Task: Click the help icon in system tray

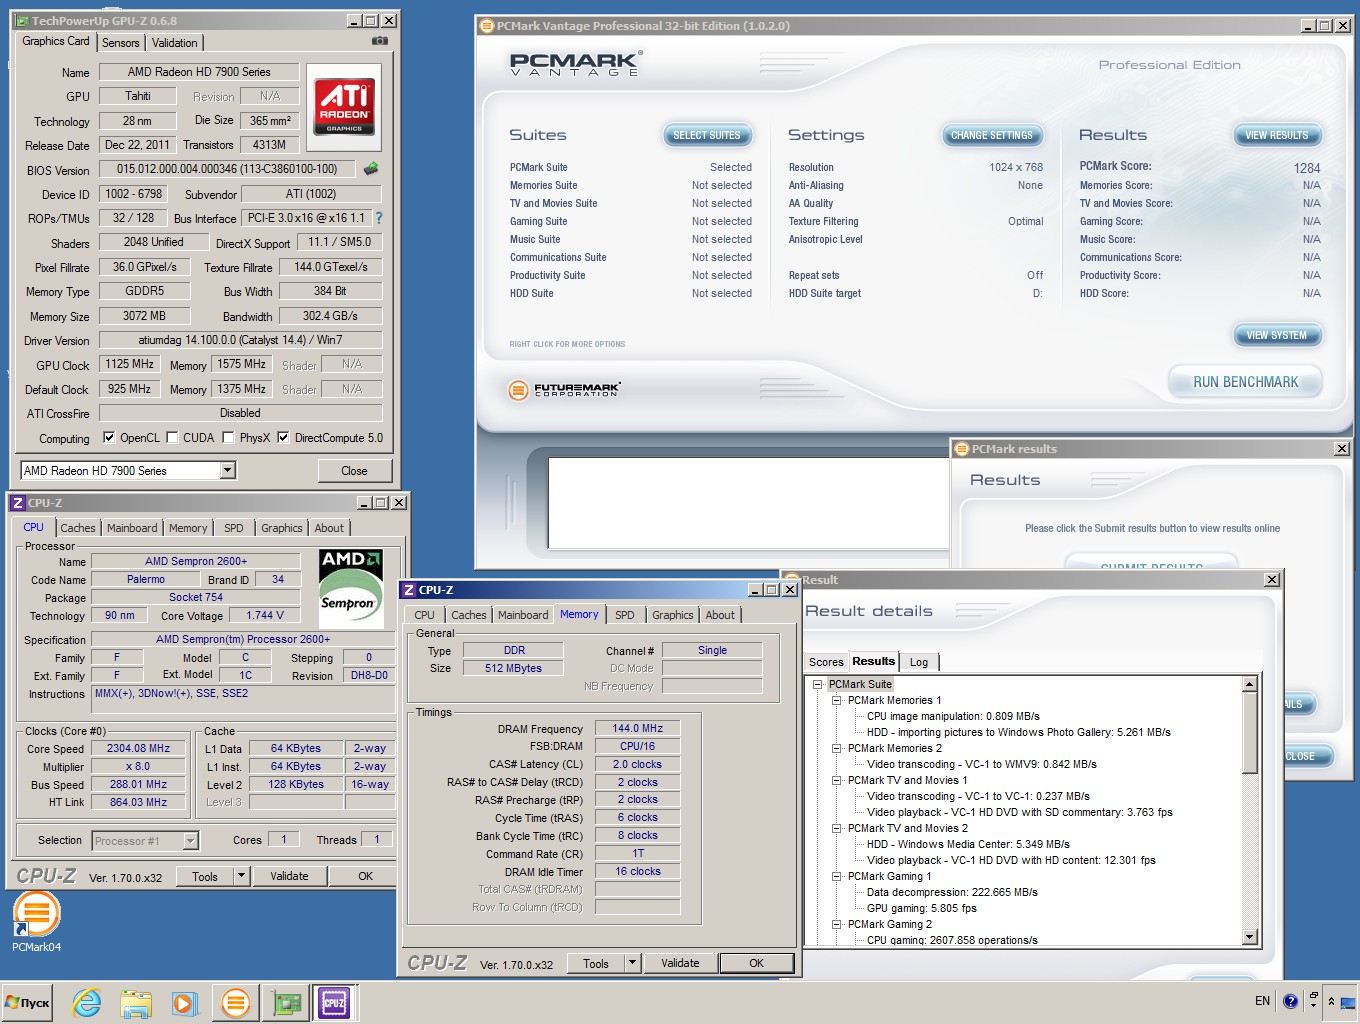Action: coord(1290,1001)
